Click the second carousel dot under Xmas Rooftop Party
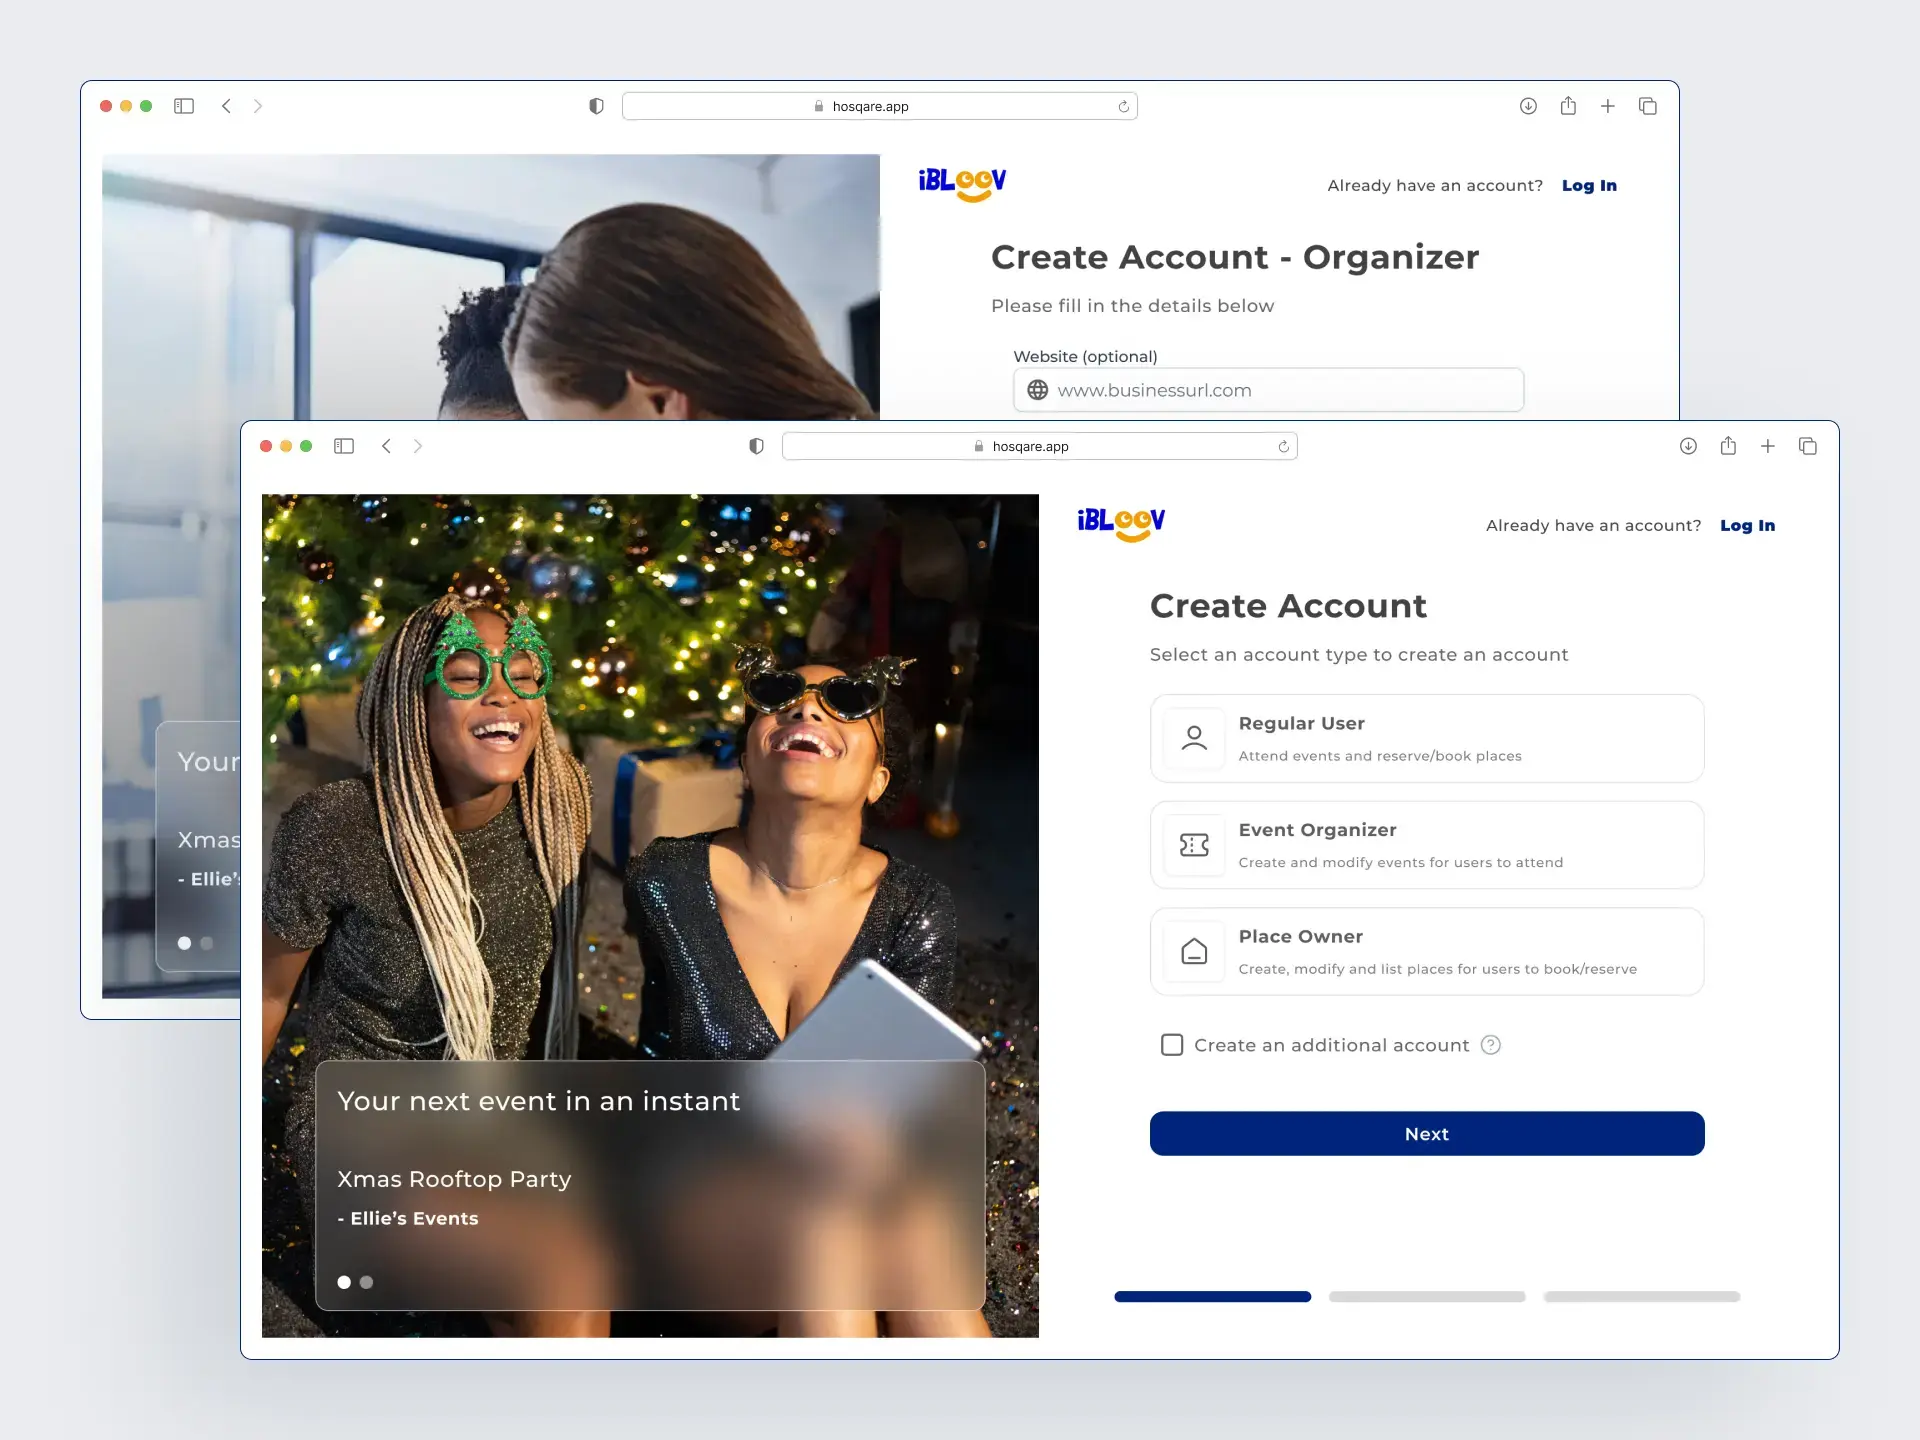This screenshot has width=1920, height=1440. click(x=366, y=1282)
